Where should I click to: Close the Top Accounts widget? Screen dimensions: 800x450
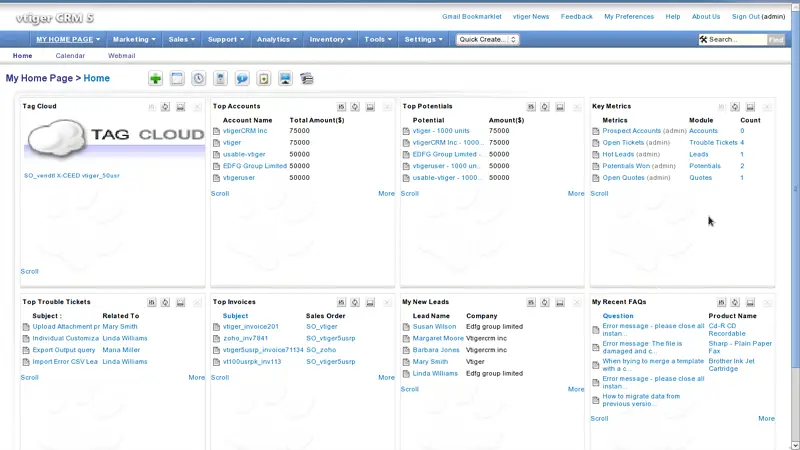coord(387,107)
